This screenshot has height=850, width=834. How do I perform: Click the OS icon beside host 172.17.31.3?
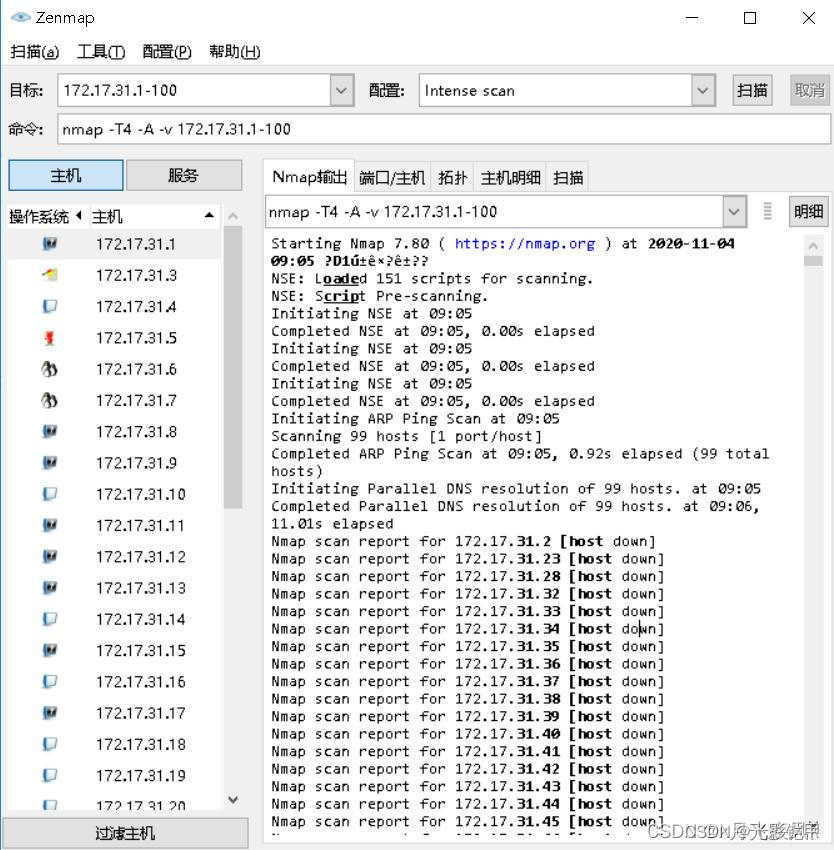(49, 275)
